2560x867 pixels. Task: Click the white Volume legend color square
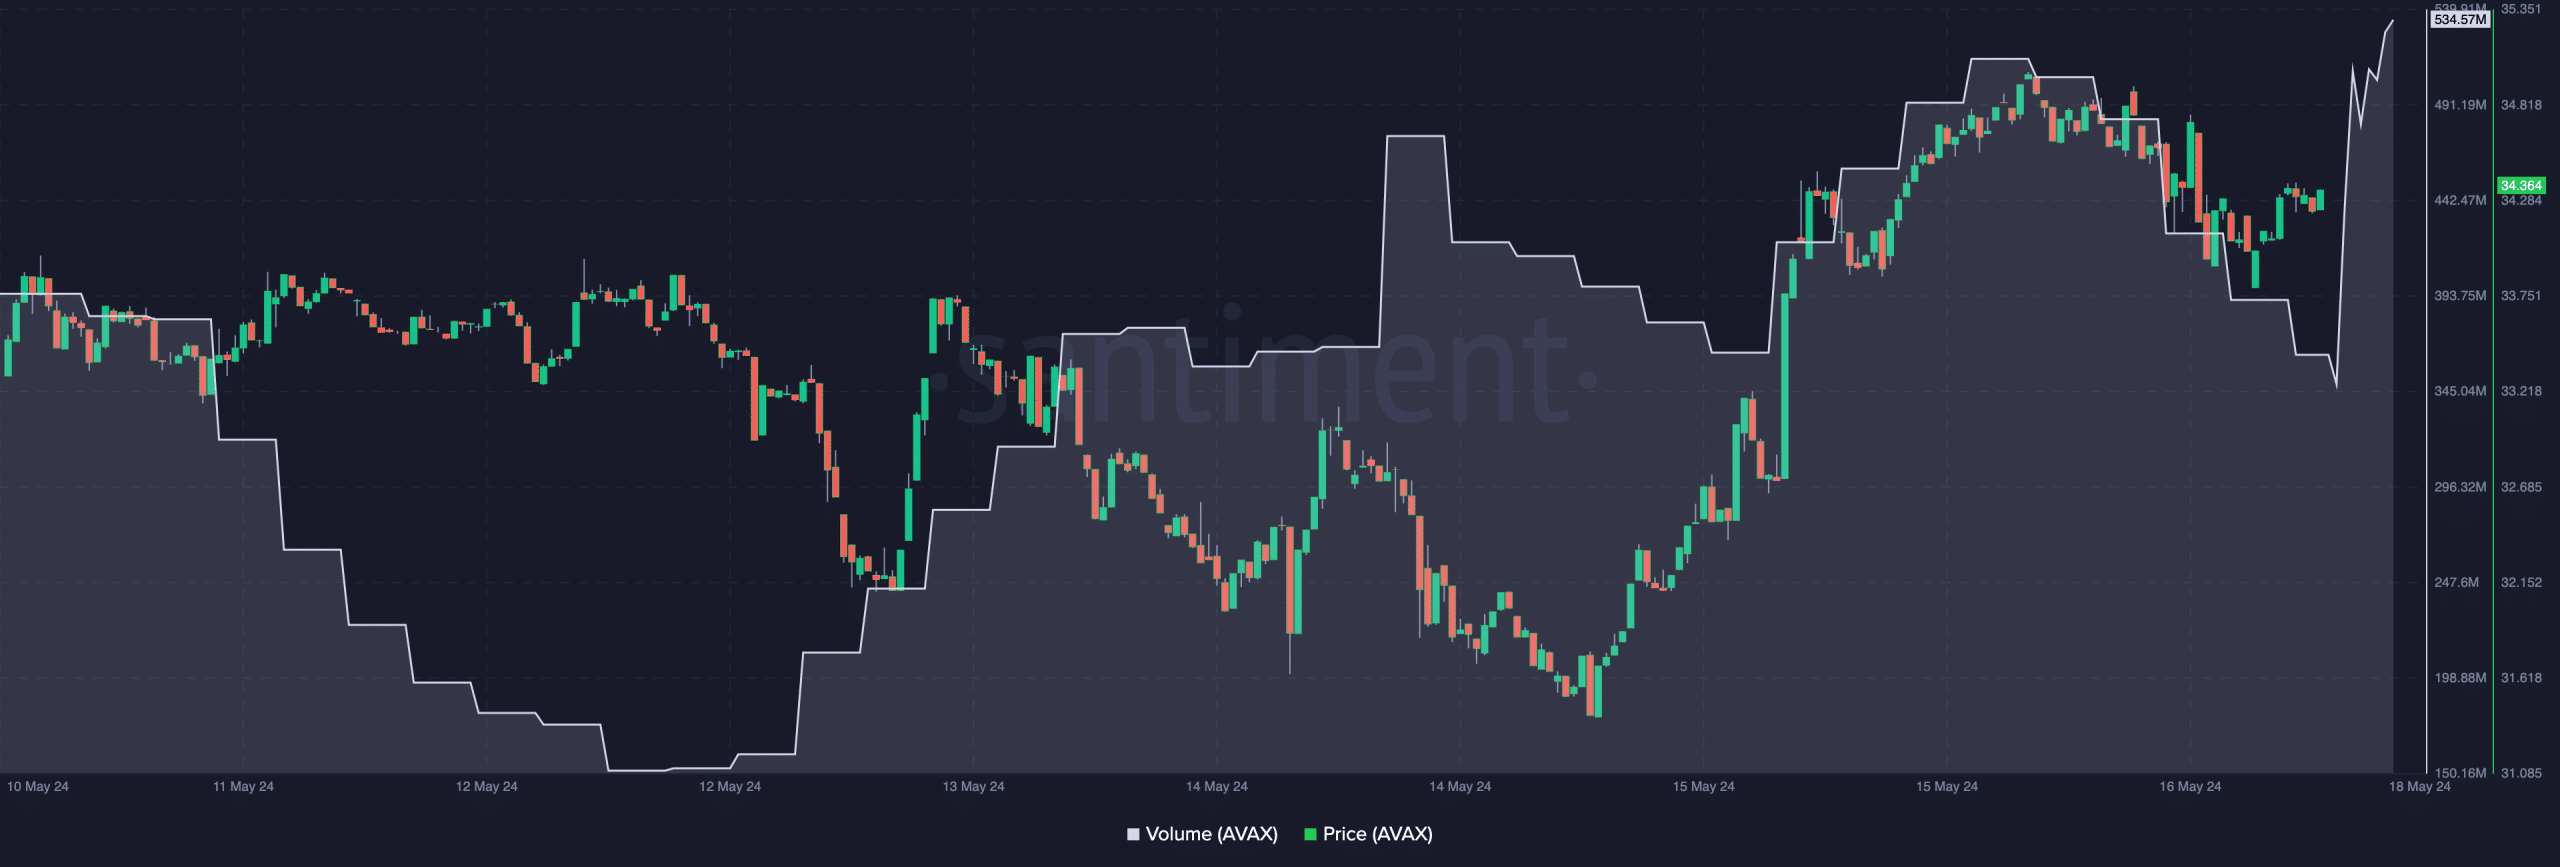(x=1133, y=834)
